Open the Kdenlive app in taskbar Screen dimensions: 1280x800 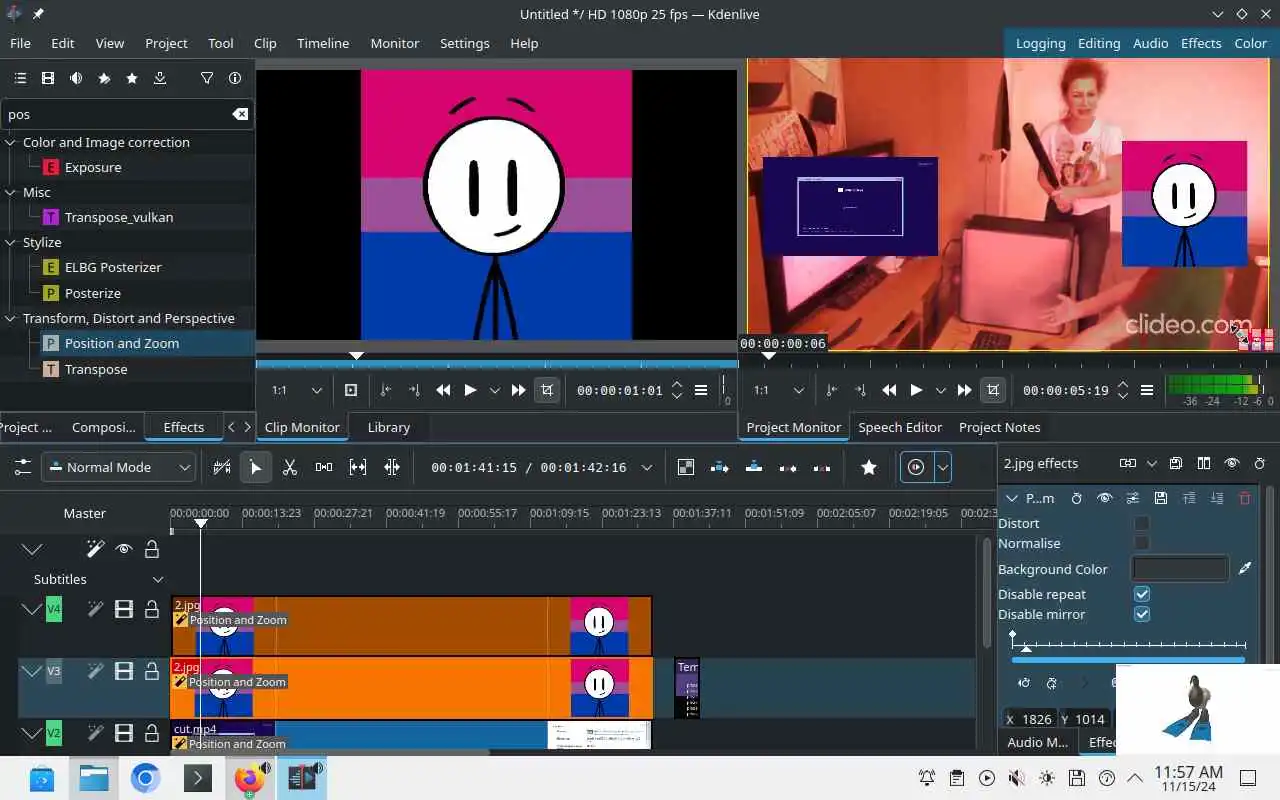301,778
